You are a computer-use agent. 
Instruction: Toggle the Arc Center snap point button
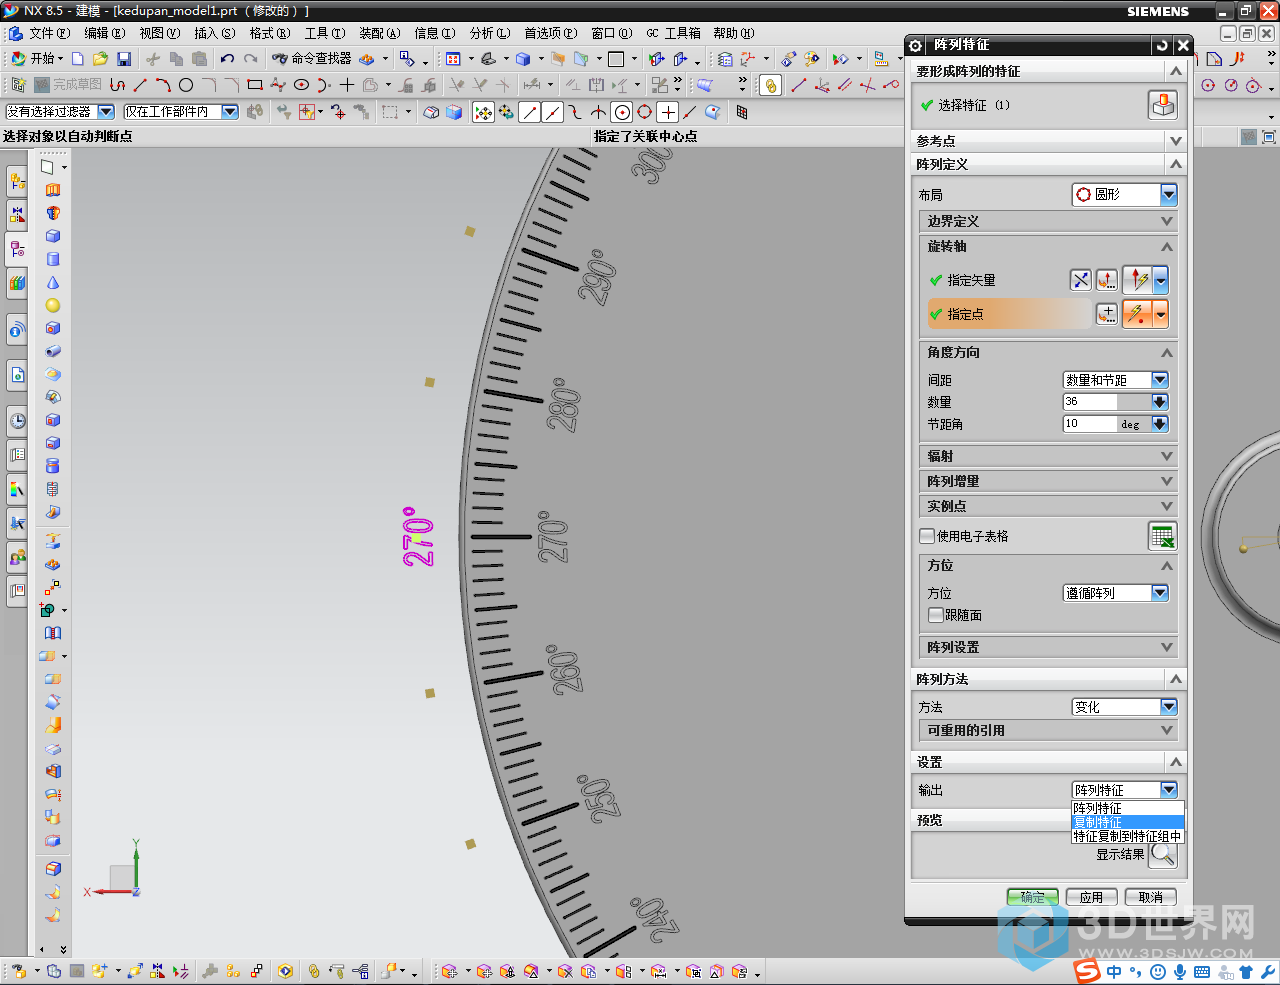click(x=622, y=112)
